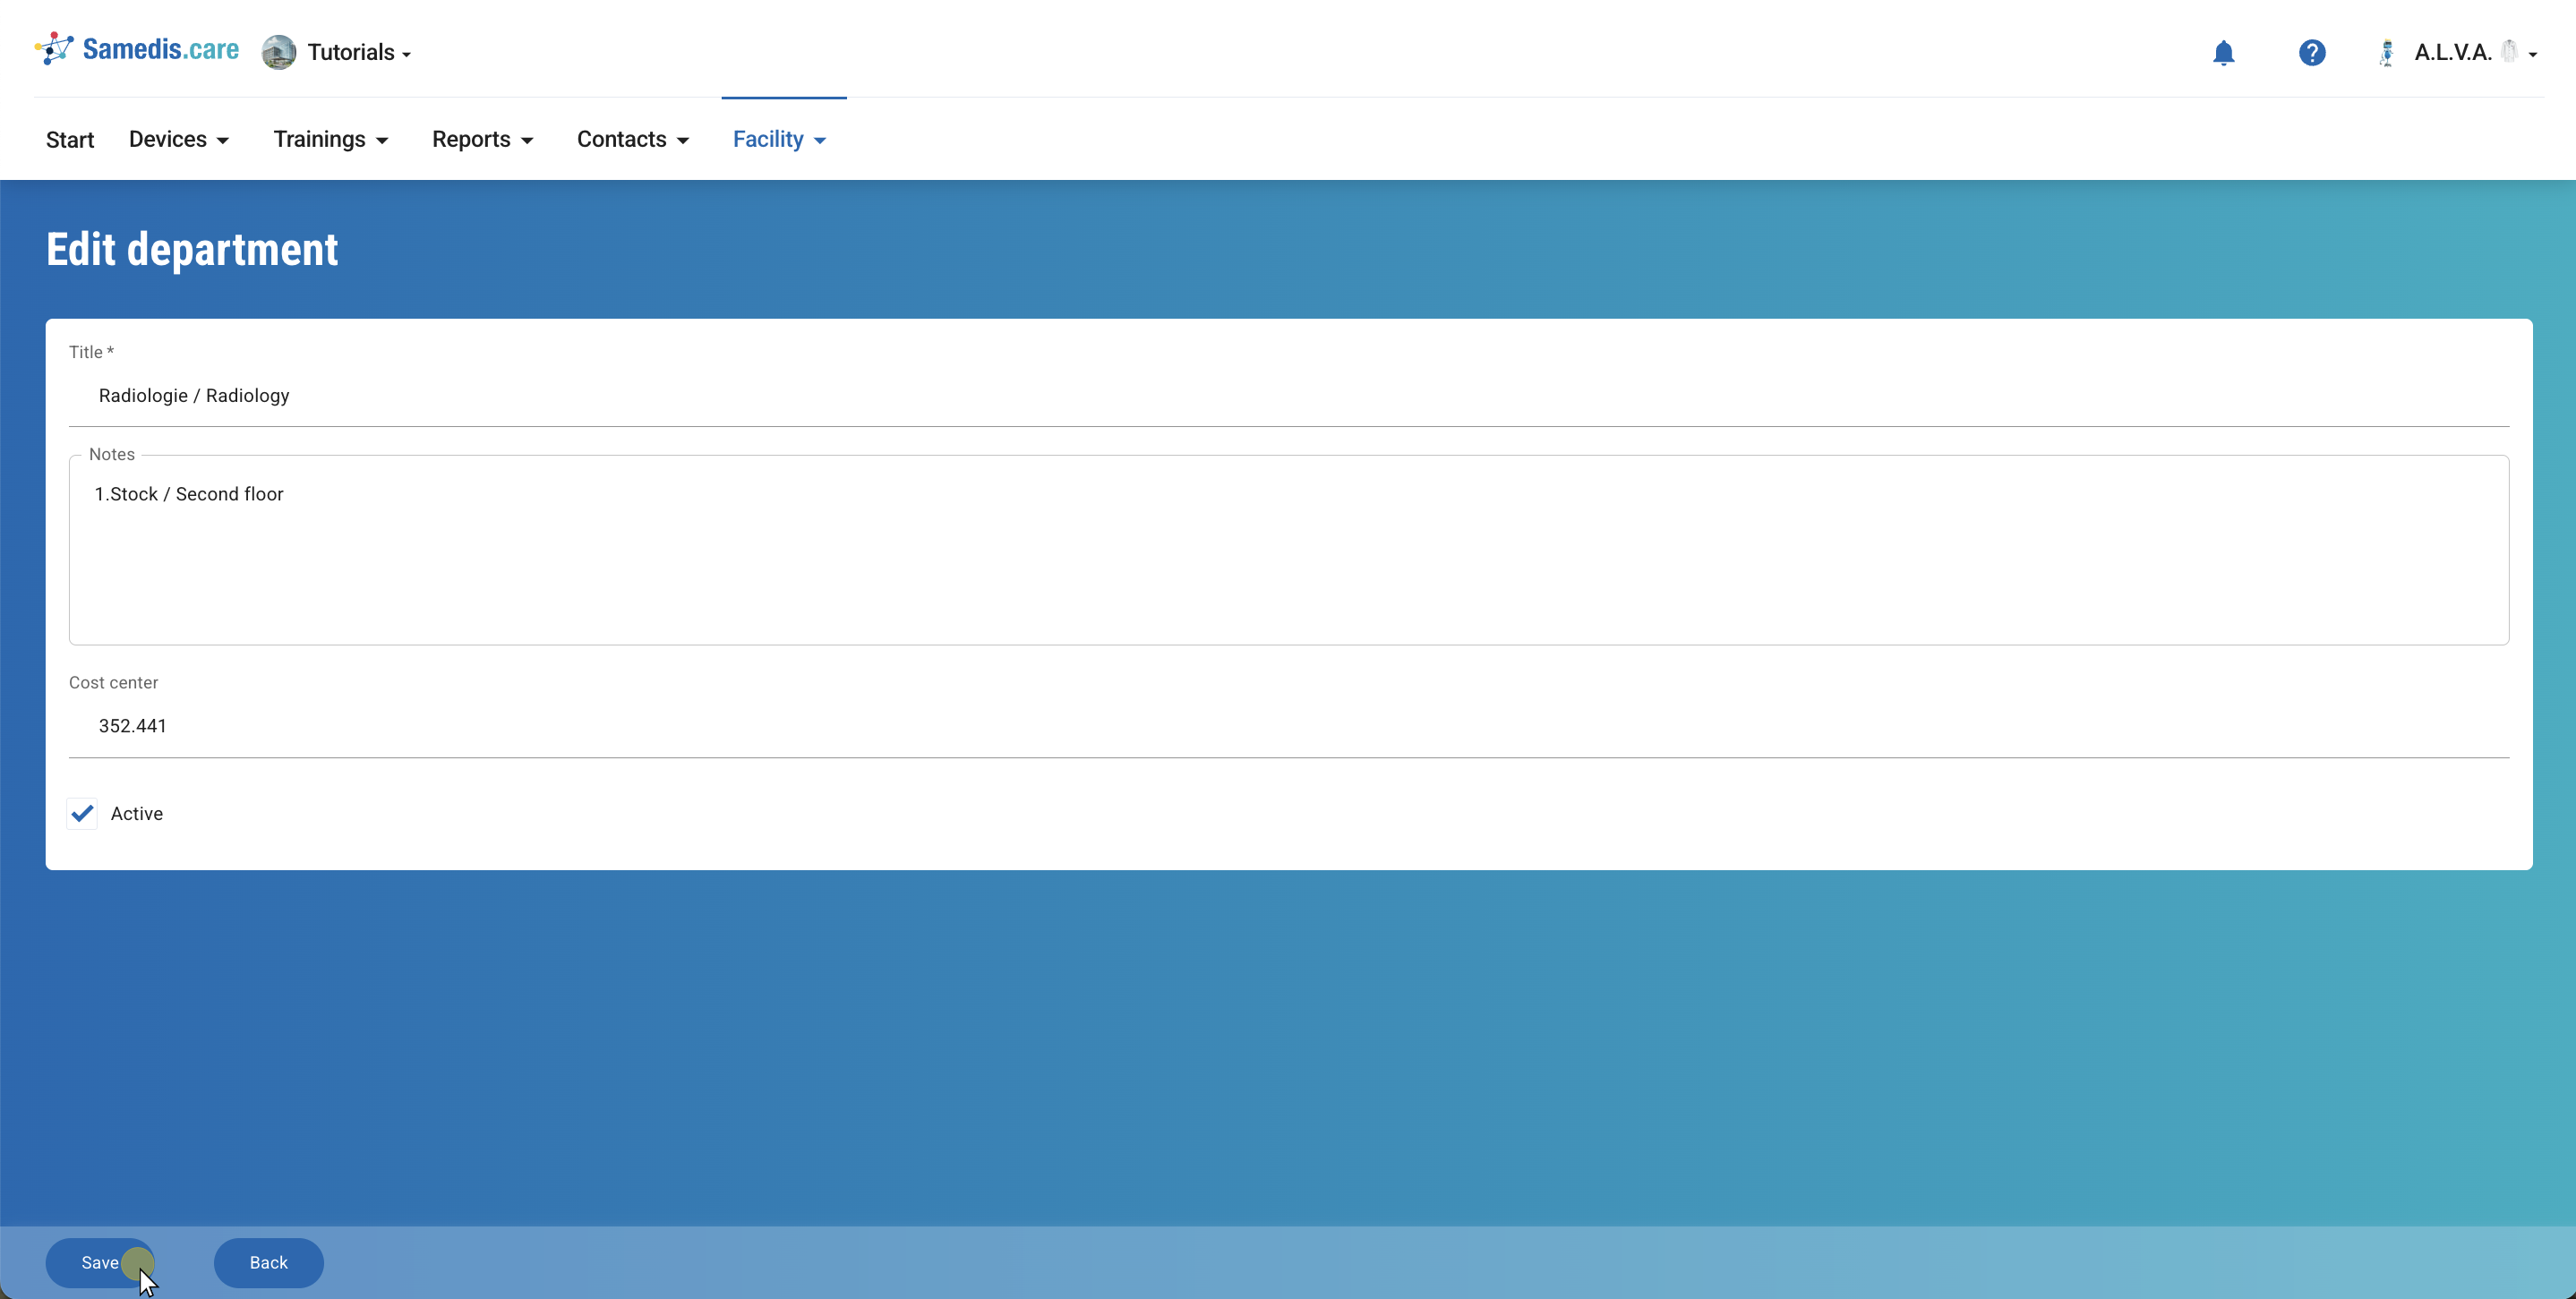Open the notifications bell icon
Screen dimensions: 2576x1299
click(x=2223, y=52)
